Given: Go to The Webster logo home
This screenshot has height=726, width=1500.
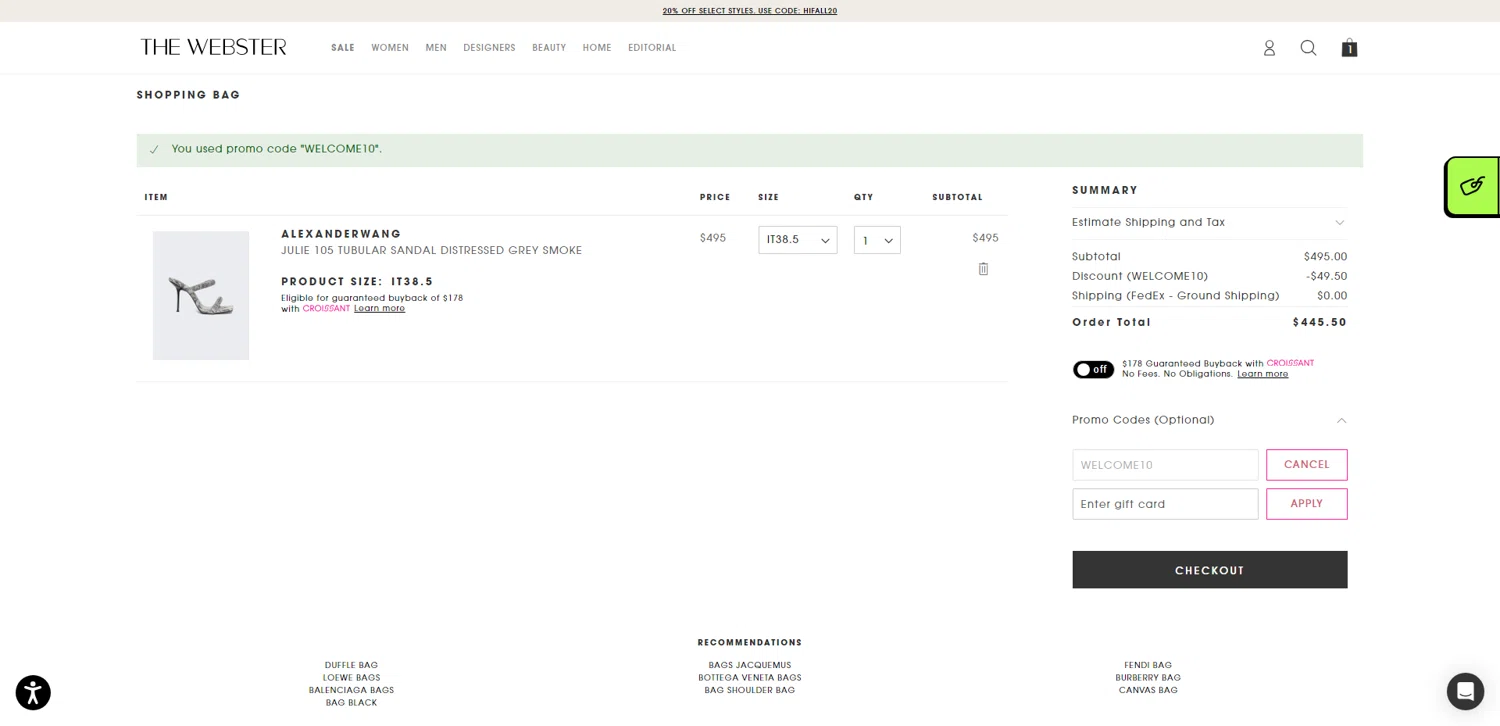Looking at the screenshot, I should [213, 47].
